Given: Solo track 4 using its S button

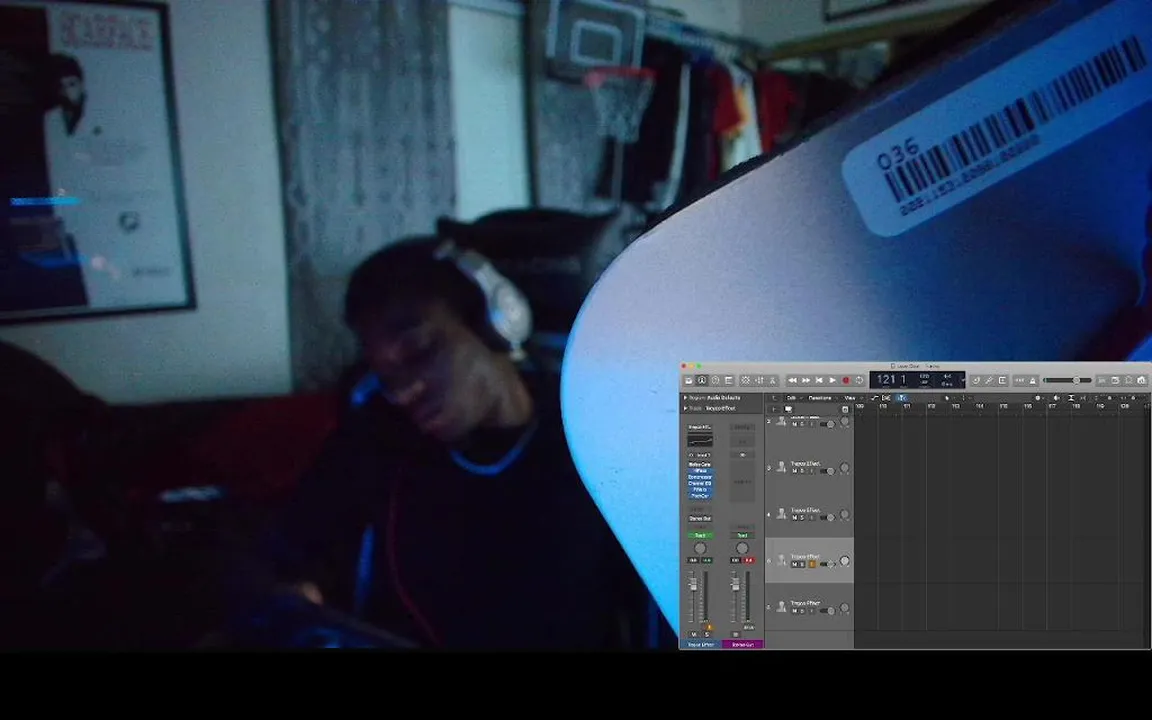Looking at the screenshot, I should (x=802, y=517).
